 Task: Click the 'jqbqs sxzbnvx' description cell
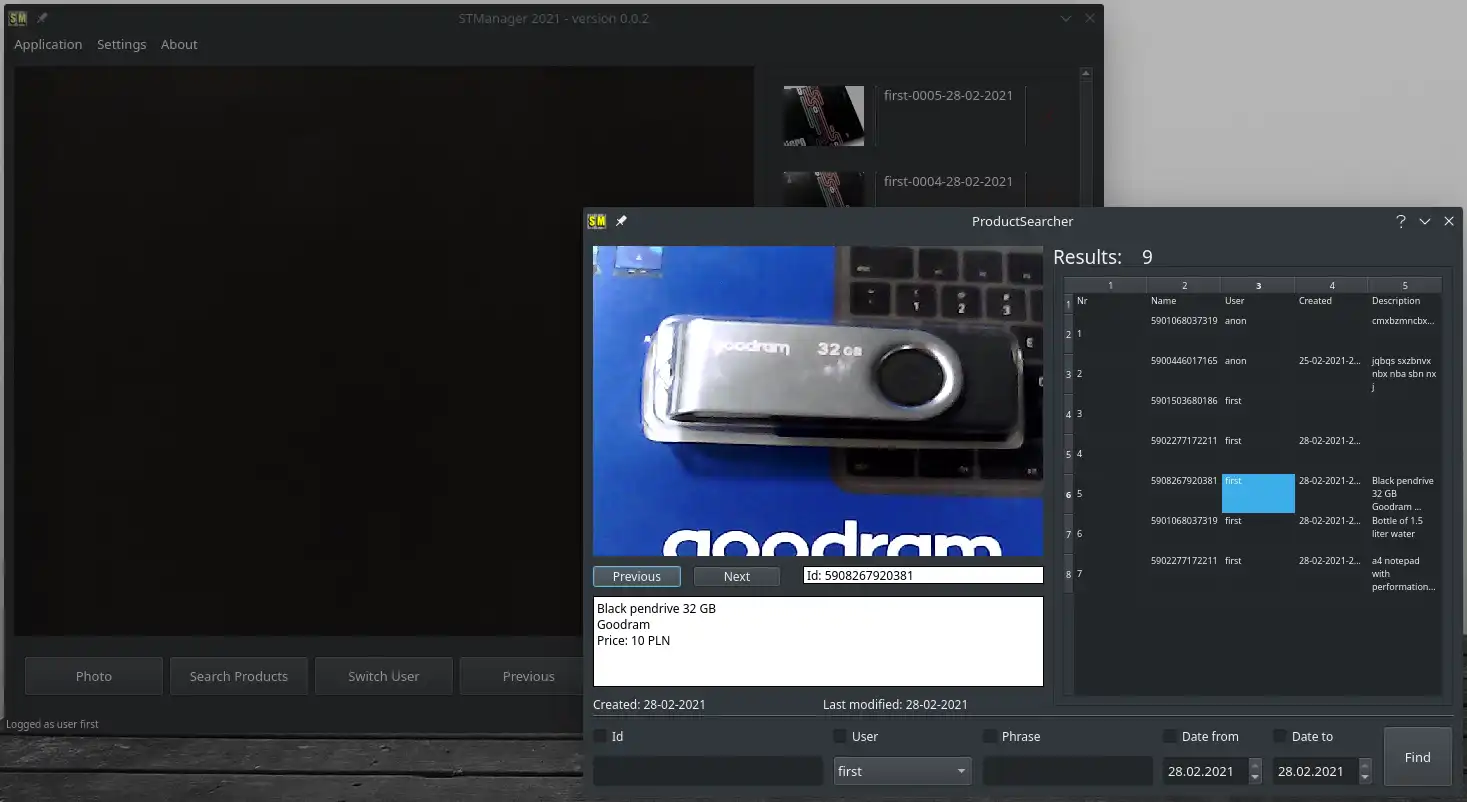pos(1405,373)
